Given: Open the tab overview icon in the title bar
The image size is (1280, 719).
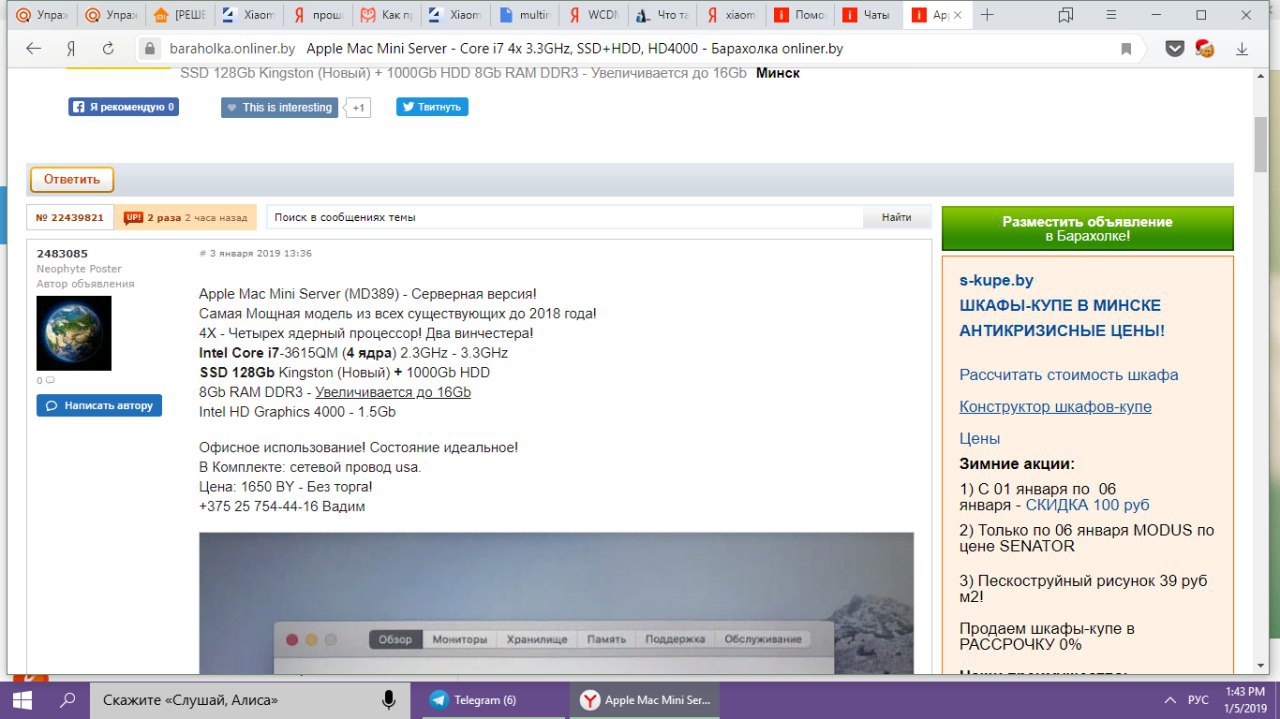Looking at the screenshot, I should (1065, 15).
